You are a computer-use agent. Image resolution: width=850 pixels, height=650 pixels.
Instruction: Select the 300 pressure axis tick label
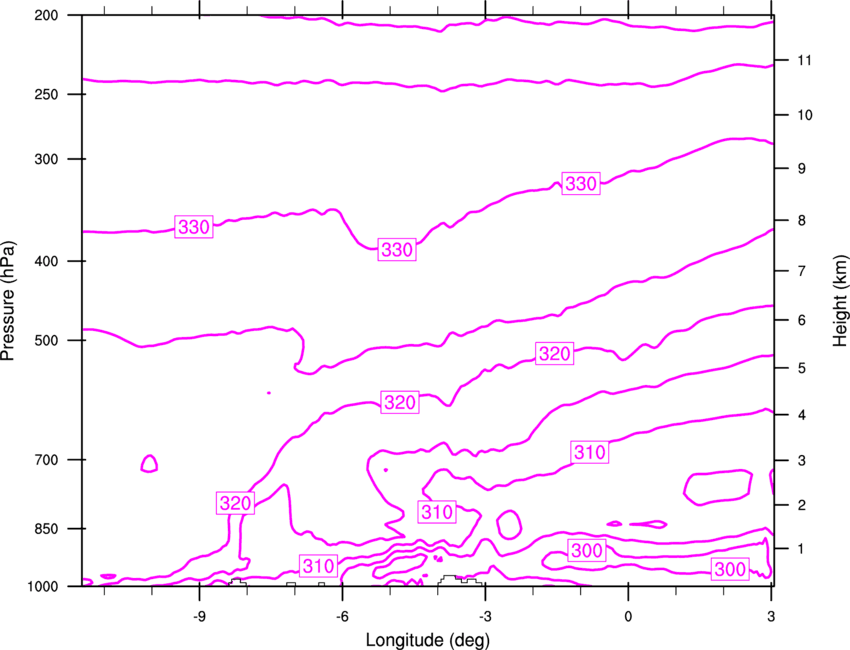tap(46, 159)
